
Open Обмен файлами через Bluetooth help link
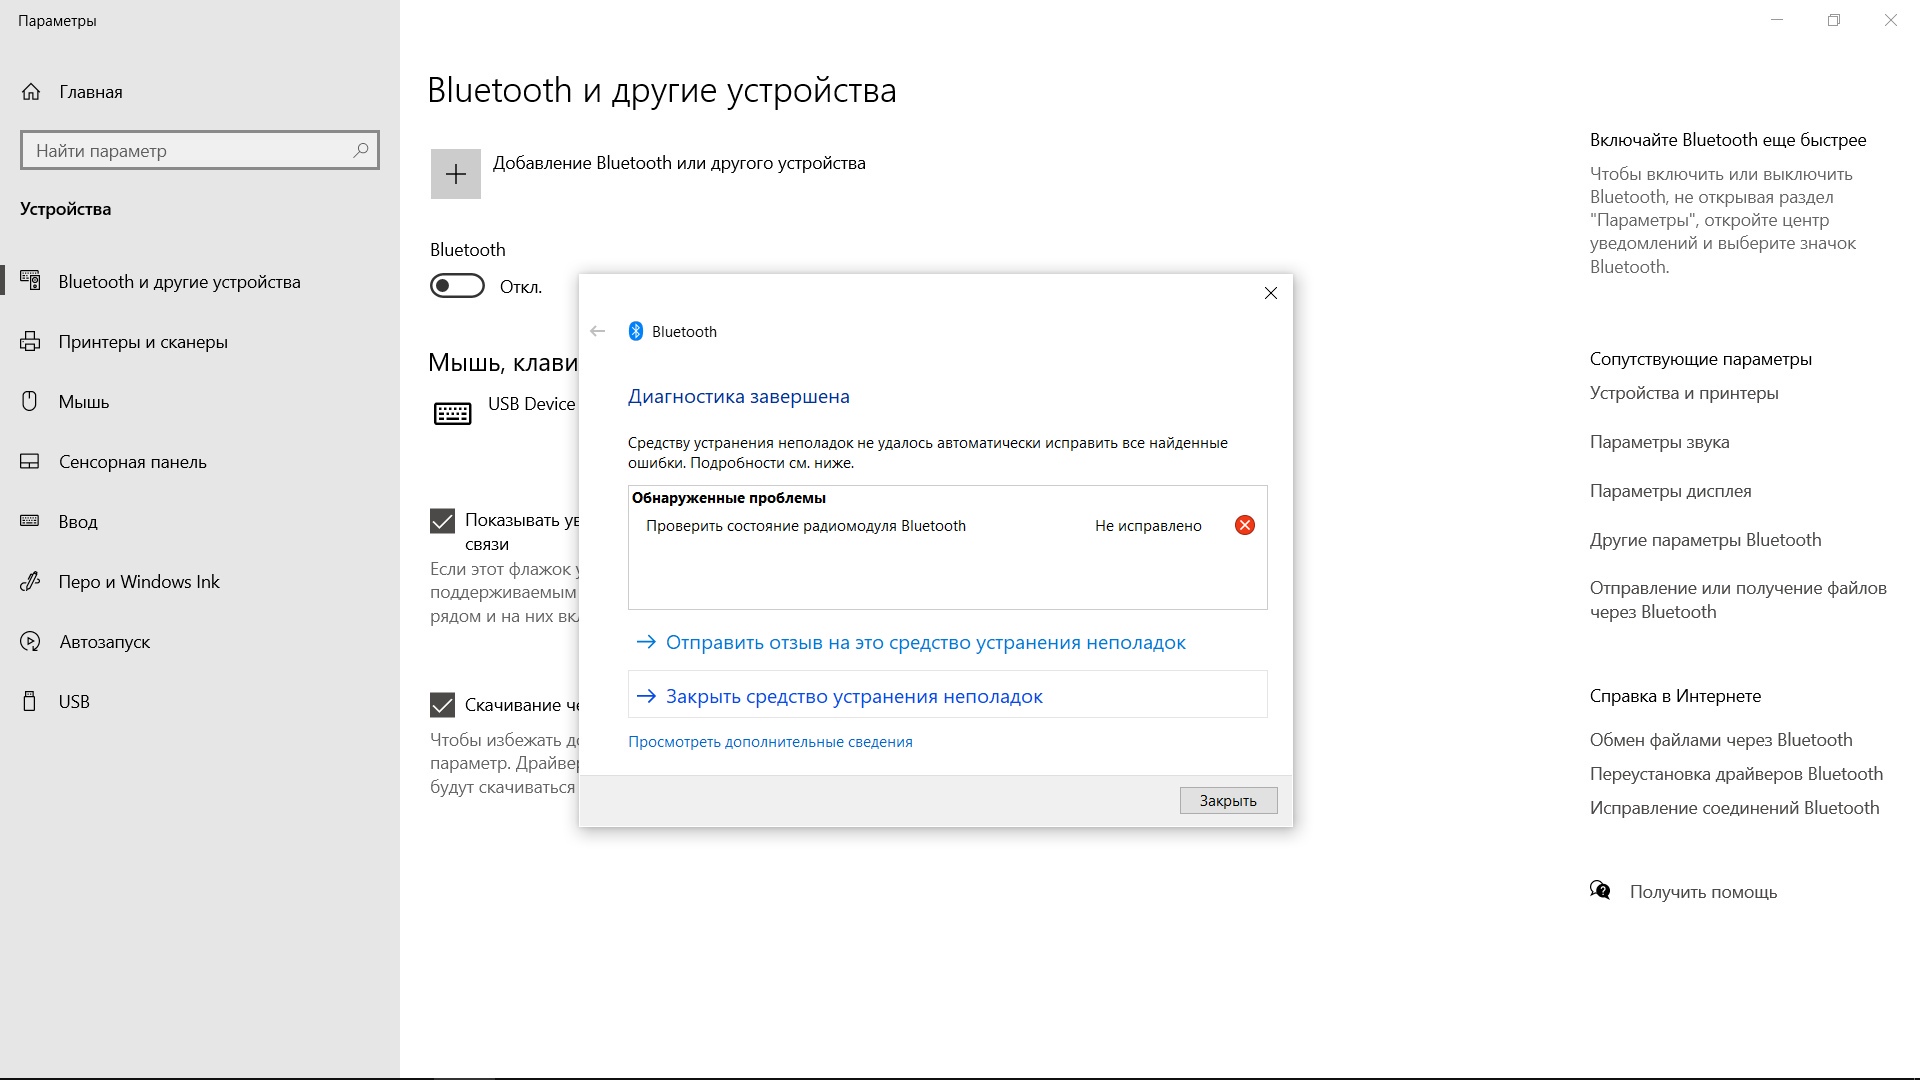(x=1721, y=740)
